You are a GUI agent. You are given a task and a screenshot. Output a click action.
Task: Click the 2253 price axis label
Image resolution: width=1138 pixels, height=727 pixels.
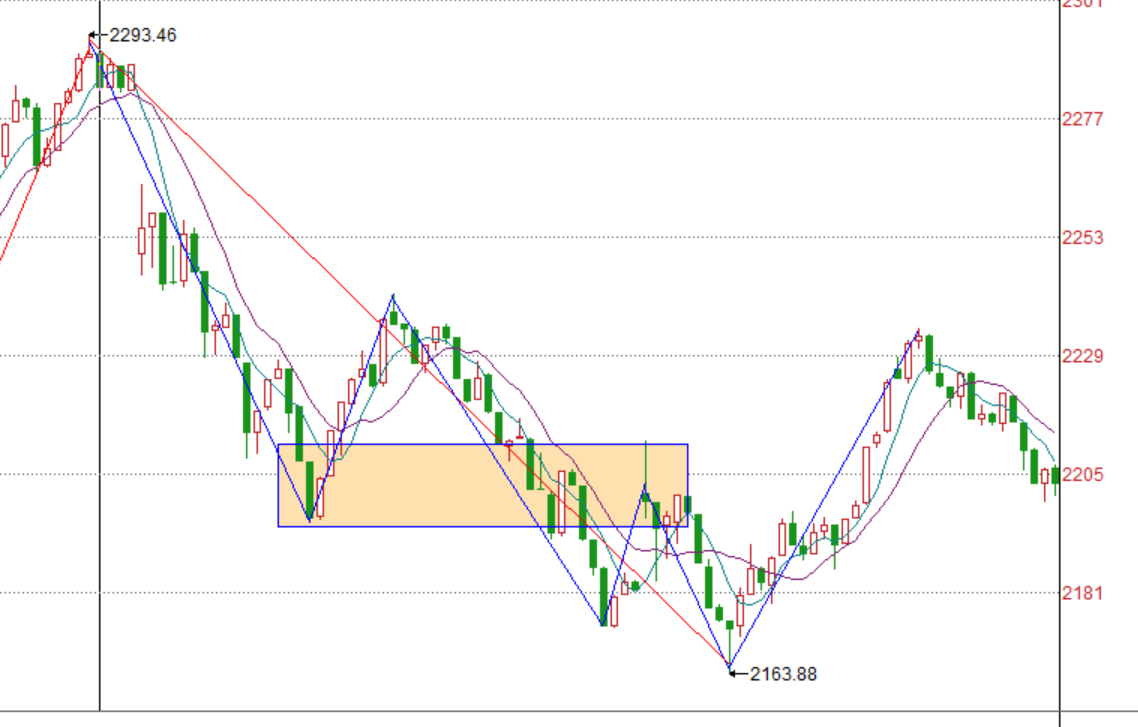1082,237
